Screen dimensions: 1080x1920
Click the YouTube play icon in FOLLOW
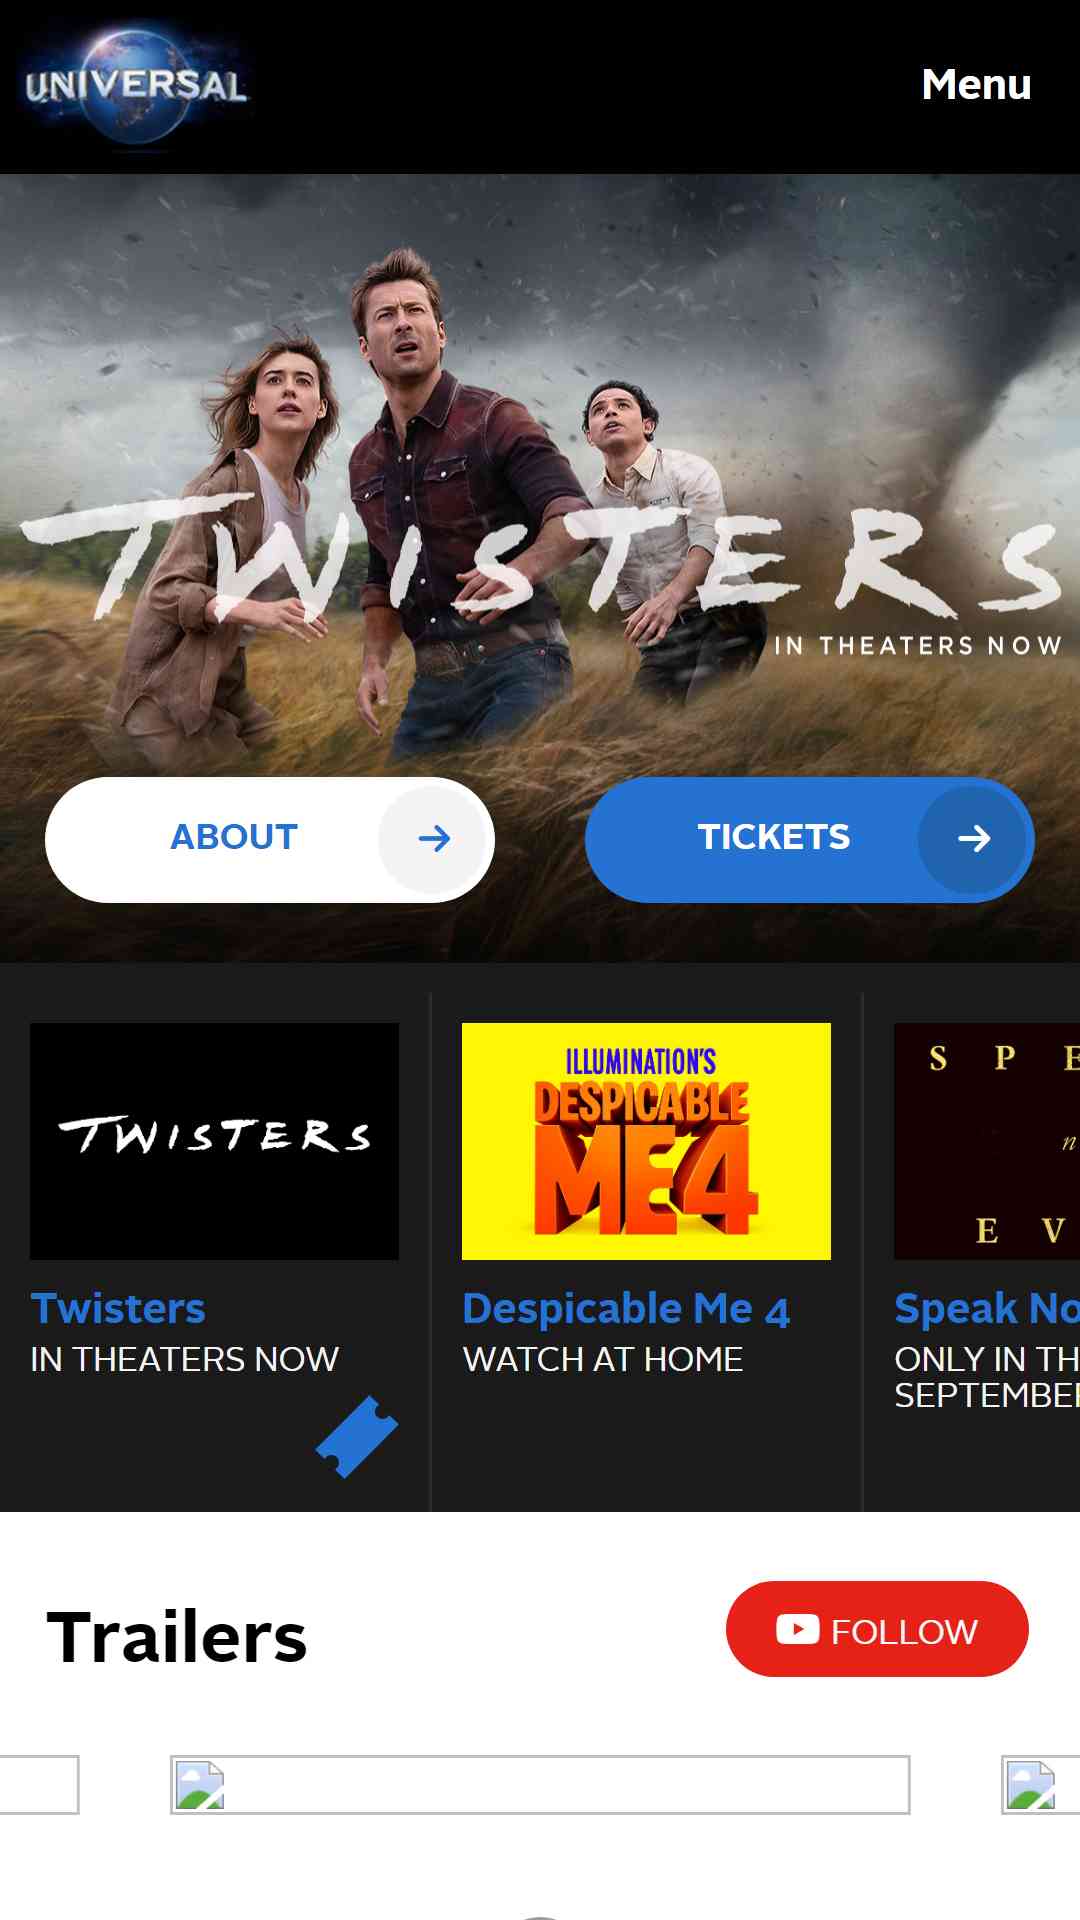click(797, 1629)
